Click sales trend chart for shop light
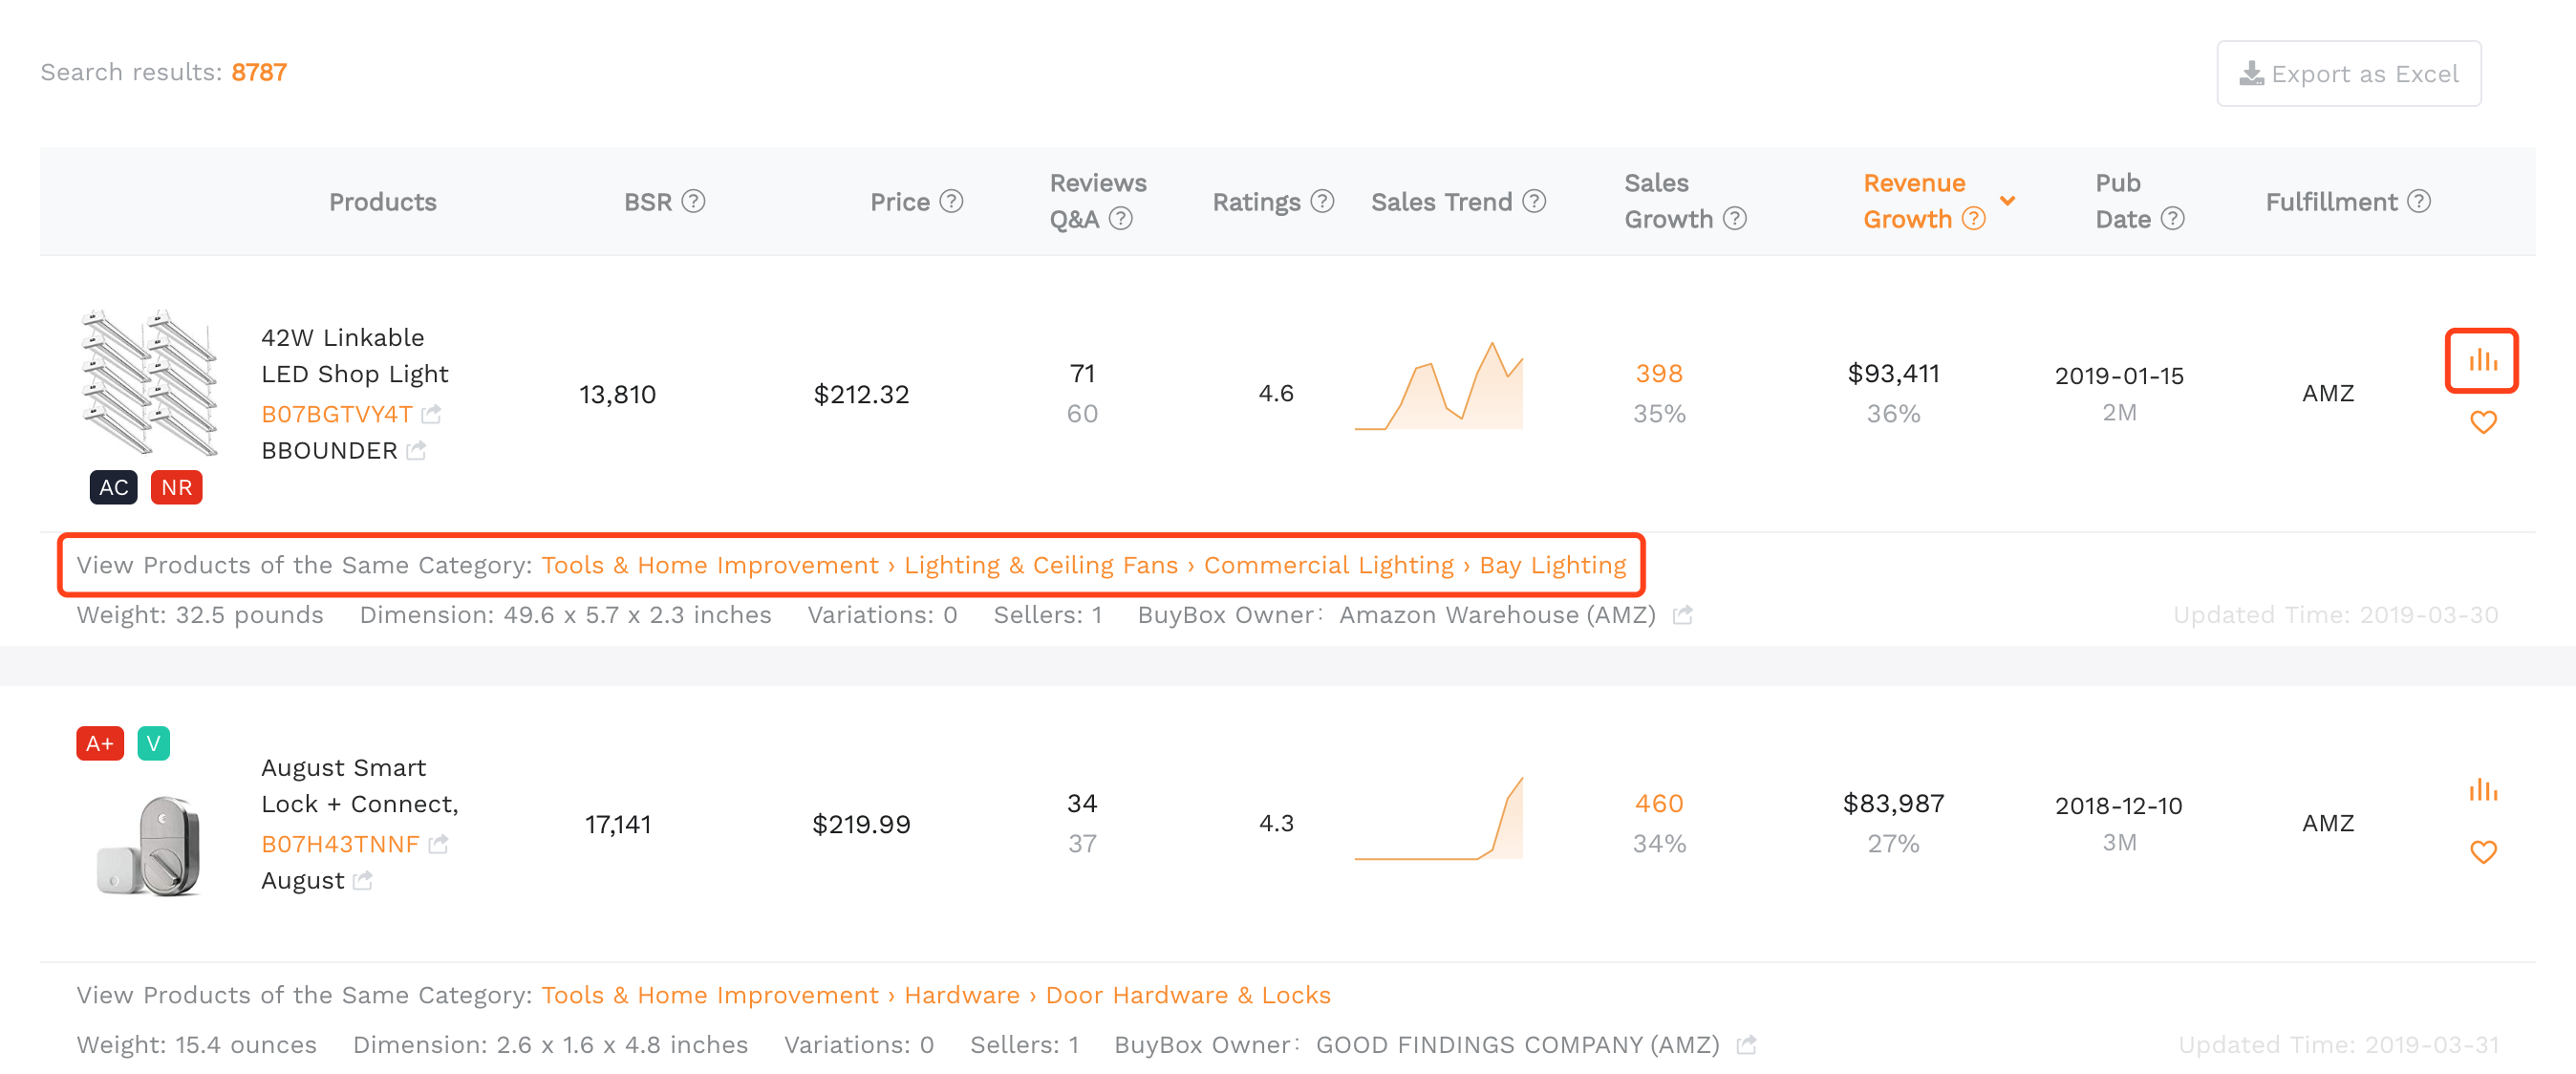This screenshot has height=1074, width=2576. coord(1438,386)
